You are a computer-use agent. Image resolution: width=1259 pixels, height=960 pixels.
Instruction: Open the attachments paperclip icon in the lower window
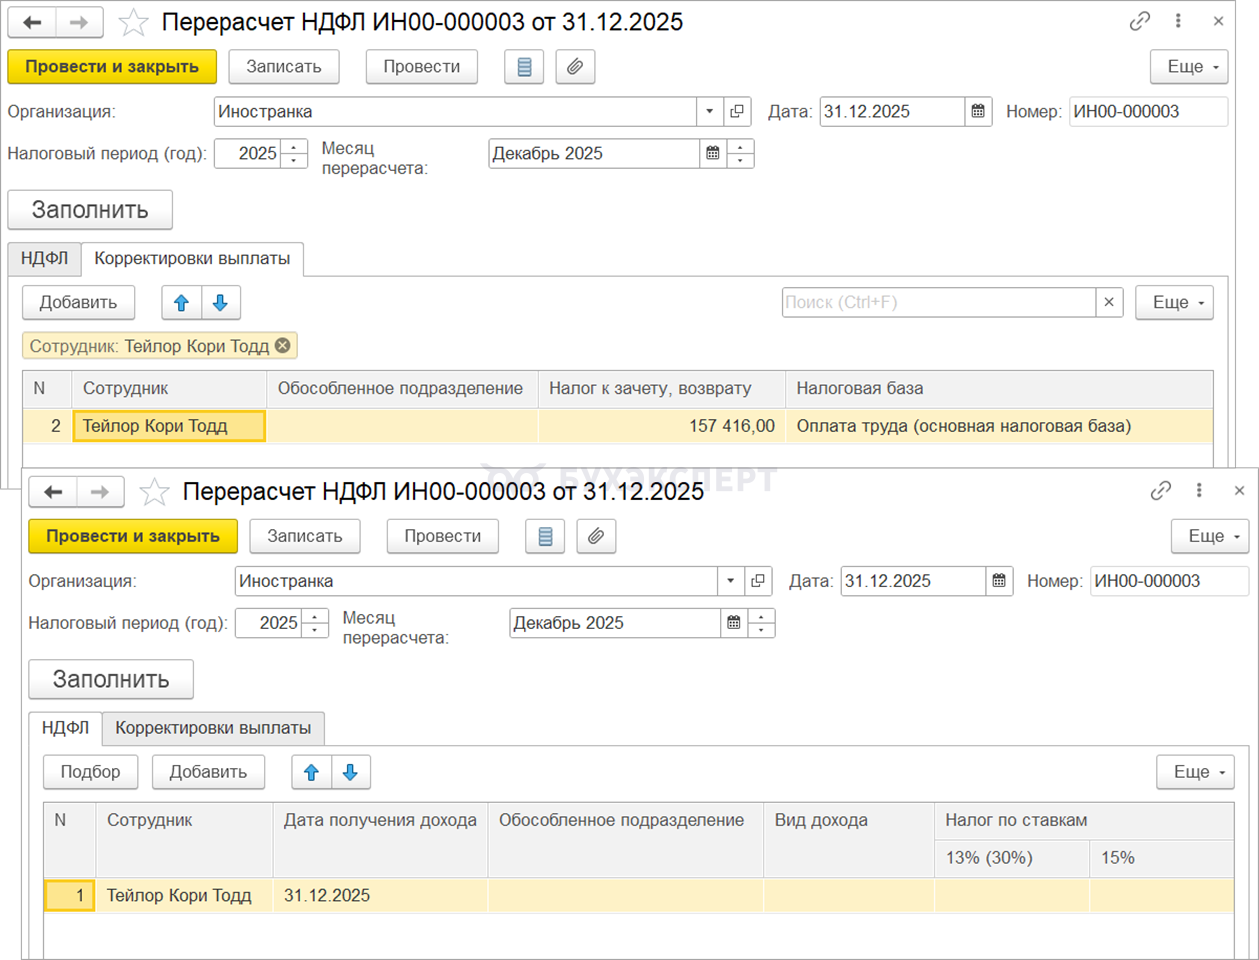pyautogui.click(x=596, y=536)
